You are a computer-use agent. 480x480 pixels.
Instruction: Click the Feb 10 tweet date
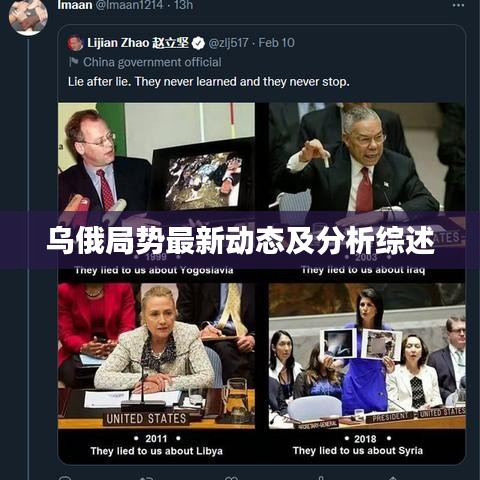pyautogui.click(x=277, y=43)
